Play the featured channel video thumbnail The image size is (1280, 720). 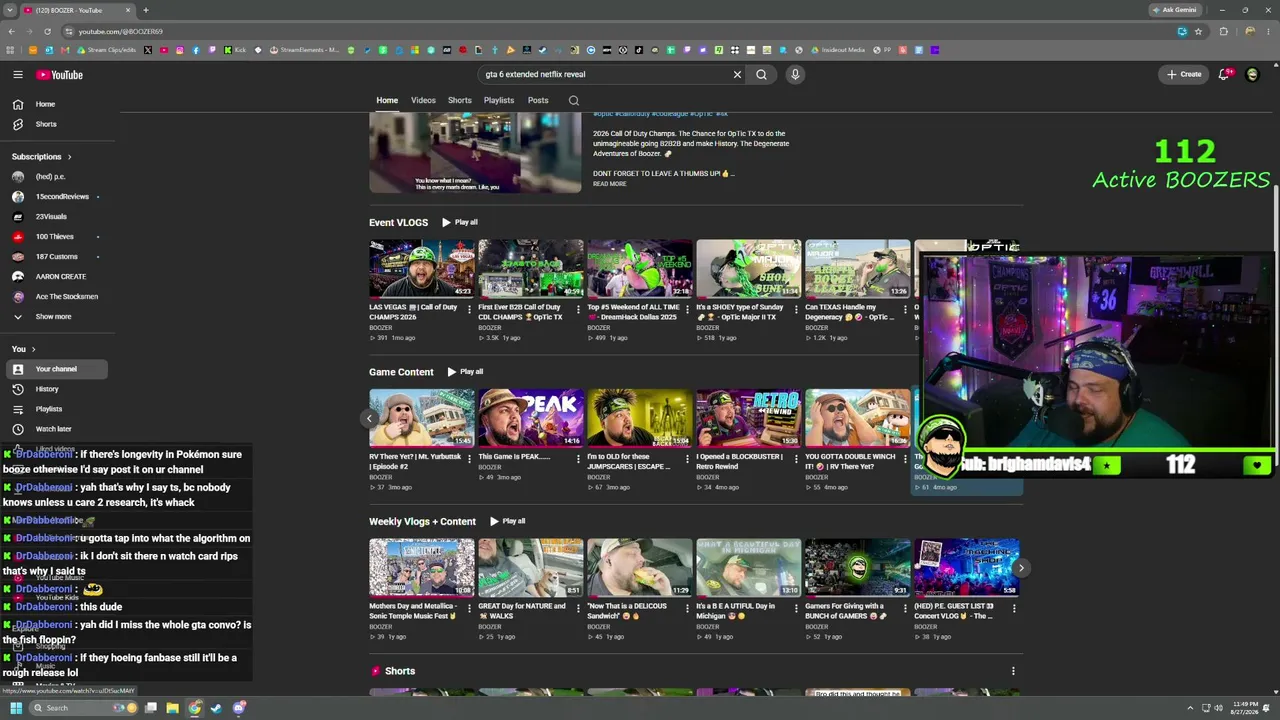(x=475, y=152)
